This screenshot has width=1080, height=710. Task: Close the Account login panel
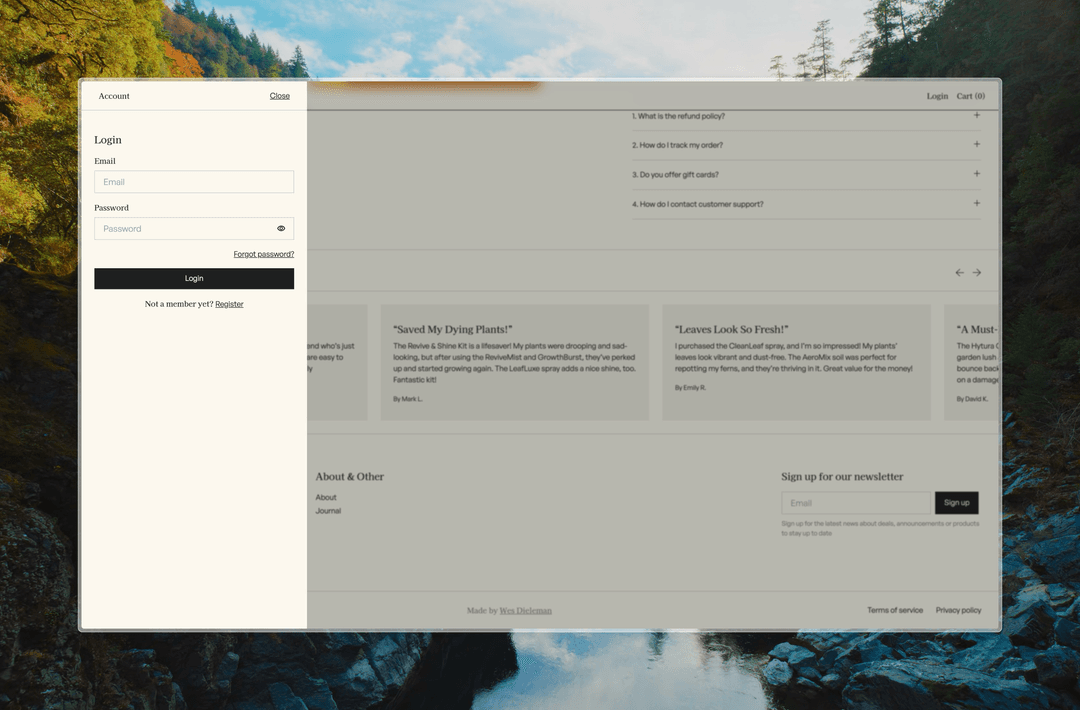[x=280, y=96]
